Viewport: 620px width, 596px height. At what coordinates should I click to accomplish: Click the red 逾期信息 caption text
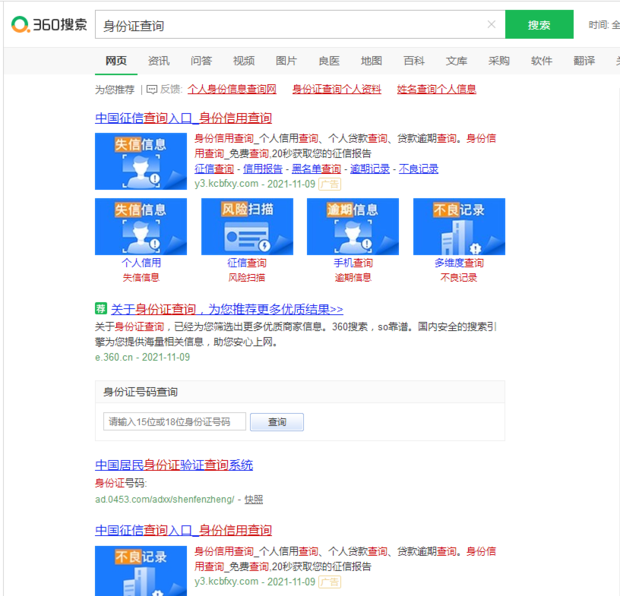click(353, 278)
